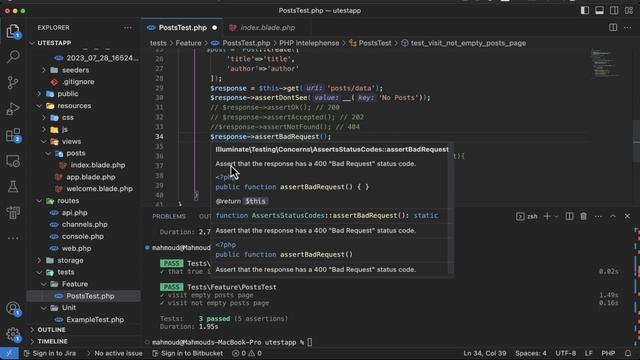Open ExampleTest.php in Unit folder
Viewport: 640px width, 360px height.
pyautogui.click(x=95, y=320)
